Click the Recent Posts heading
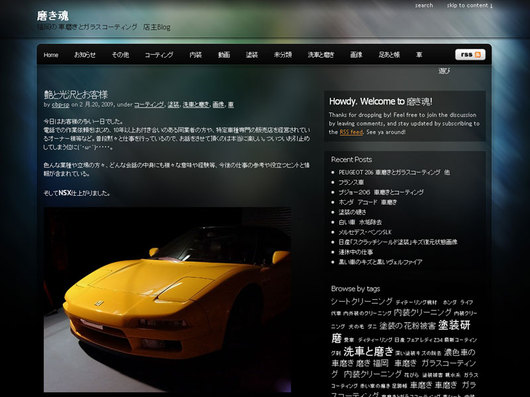This screenshot has height=397, width=530. [x=351, y=159]
